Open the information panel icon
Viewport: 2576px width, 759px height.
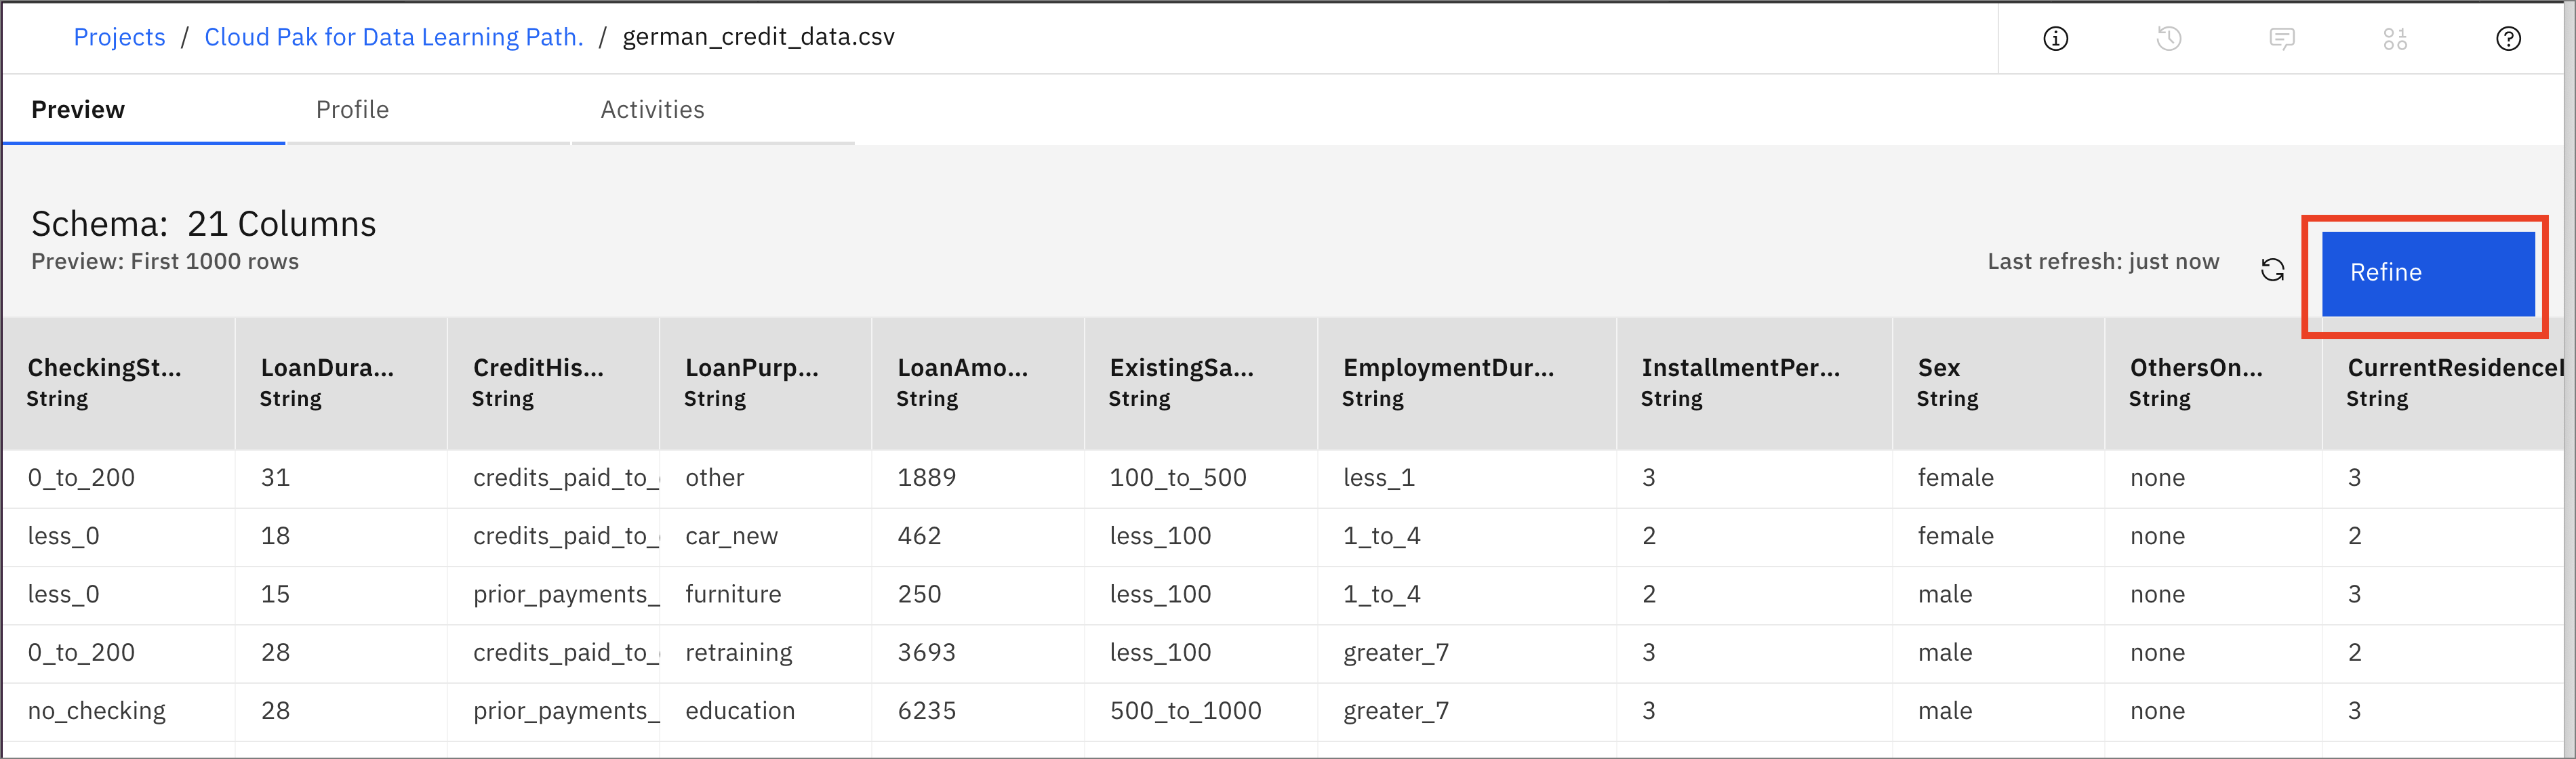pos(2055,39)
